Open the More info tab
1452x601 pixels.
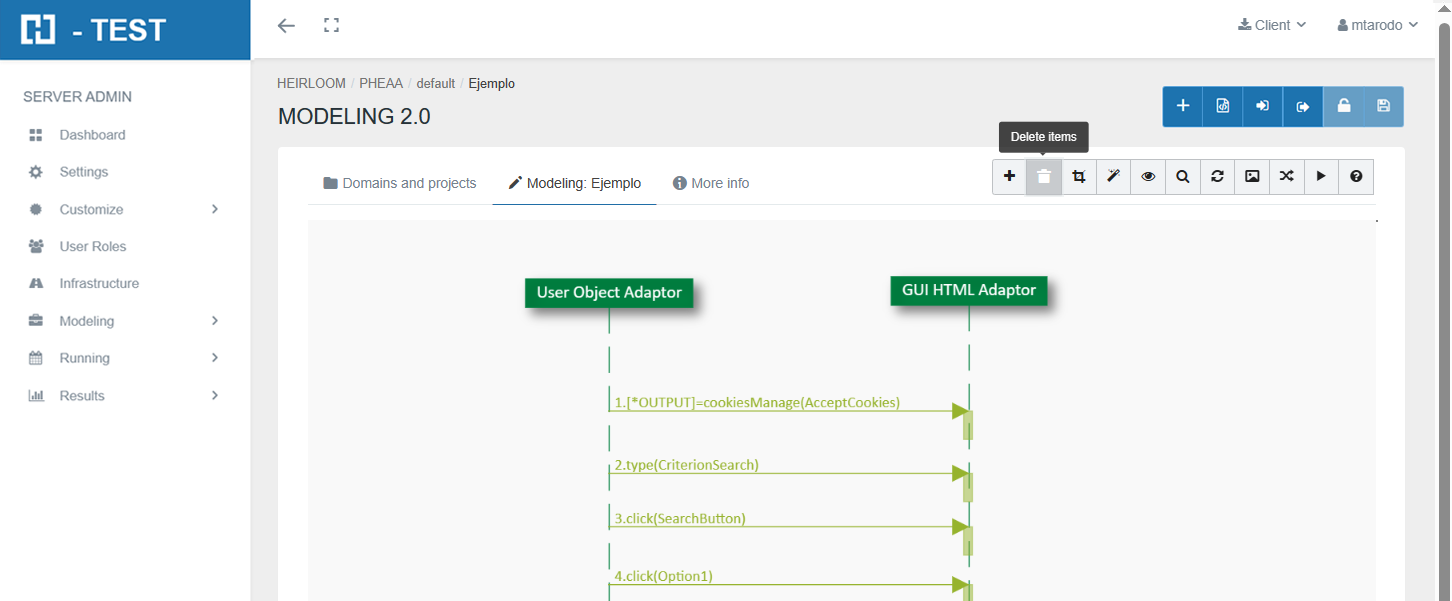point(711,183)
